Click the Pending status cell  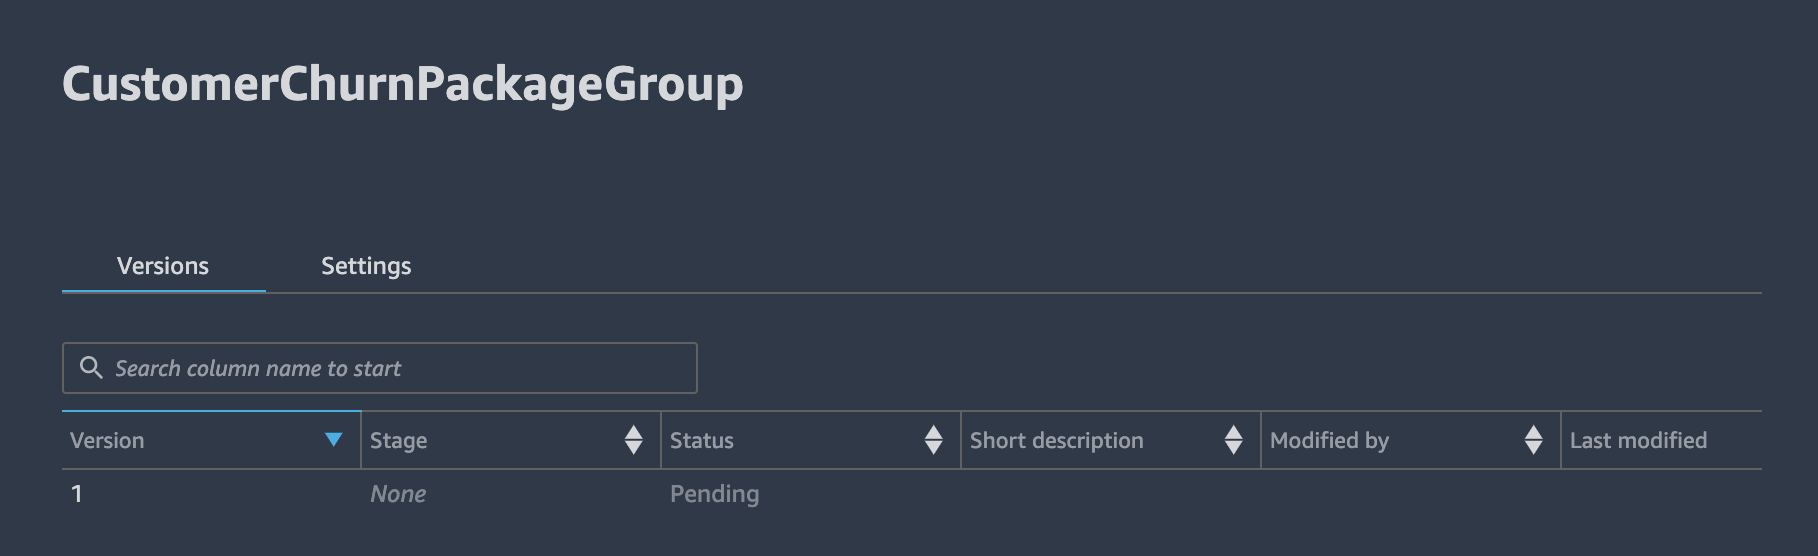click(x=714, y=494)
